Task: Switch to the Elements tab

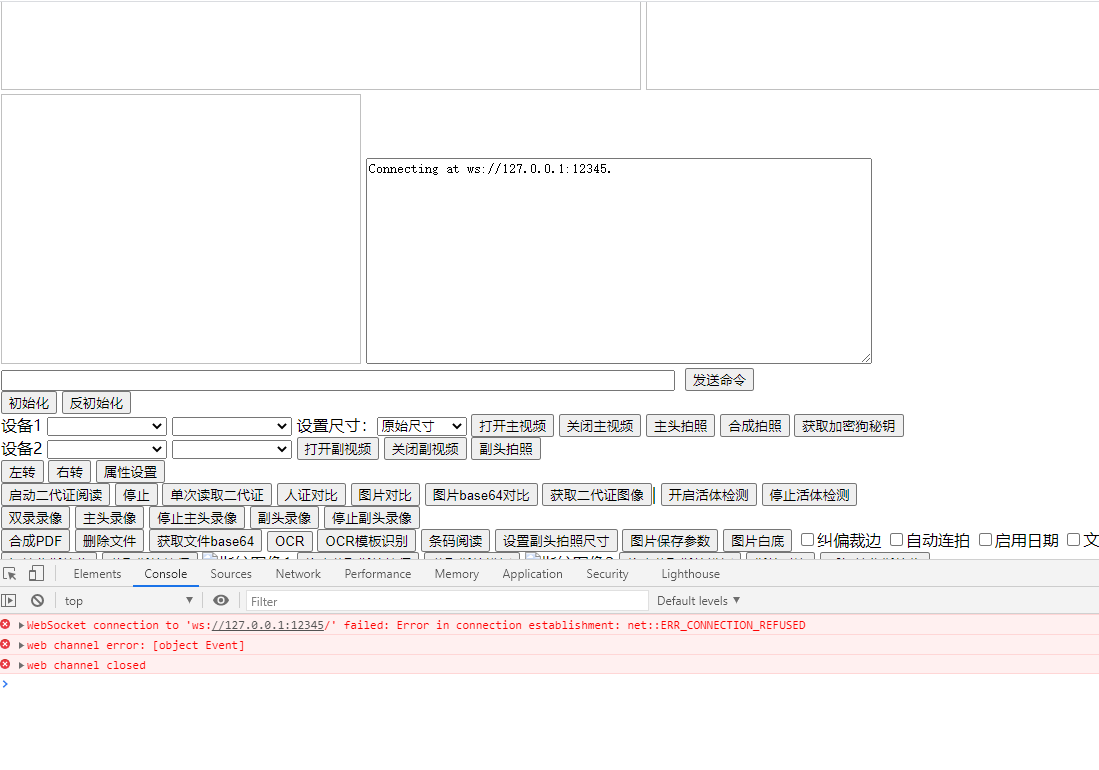Action: [96, 573]
